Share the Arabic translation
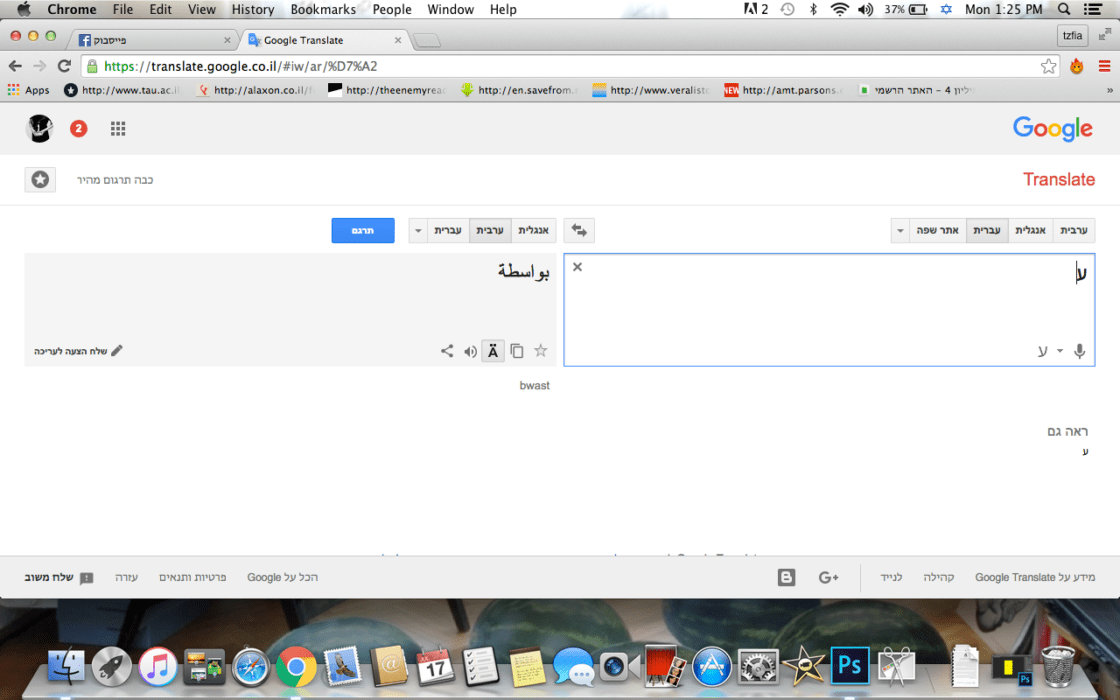Screen dimensions: 1120x700 [x=447, y=351]
